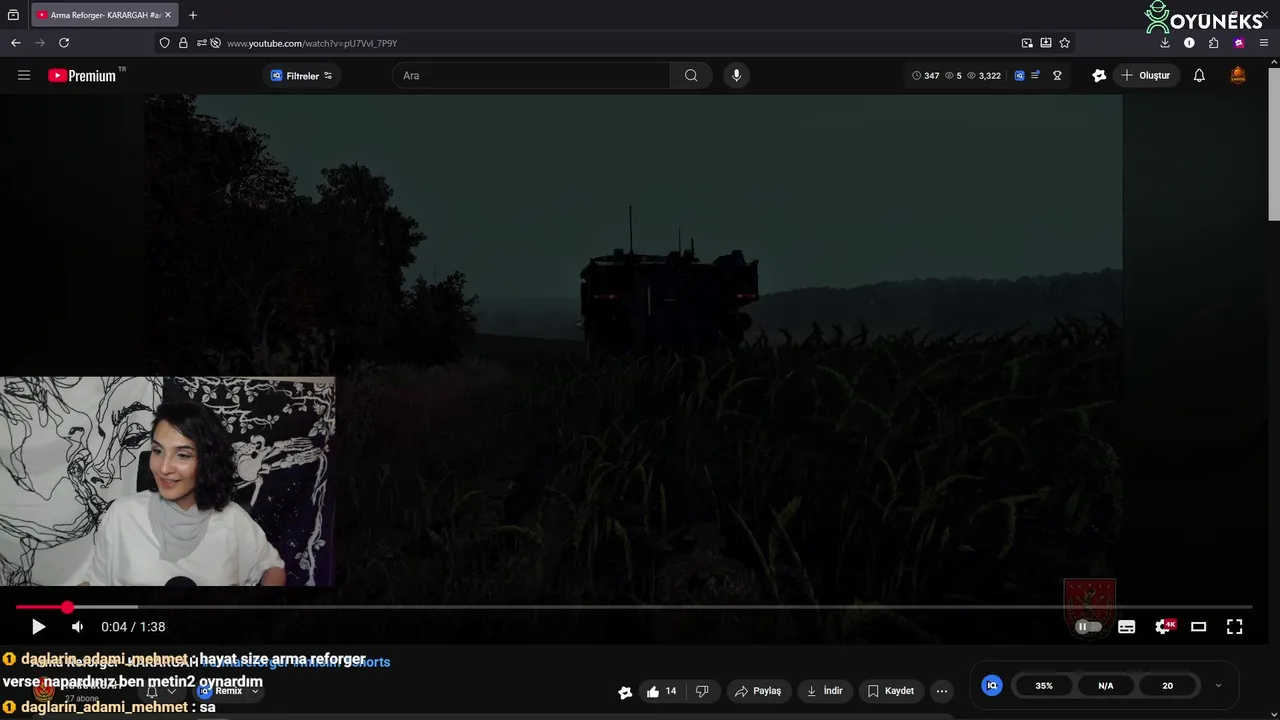Image resolution: width=1280 pixels, height=720 pixels.
Task: Click the vidIQ round logo in the score panel
Action: click(991, 685)
